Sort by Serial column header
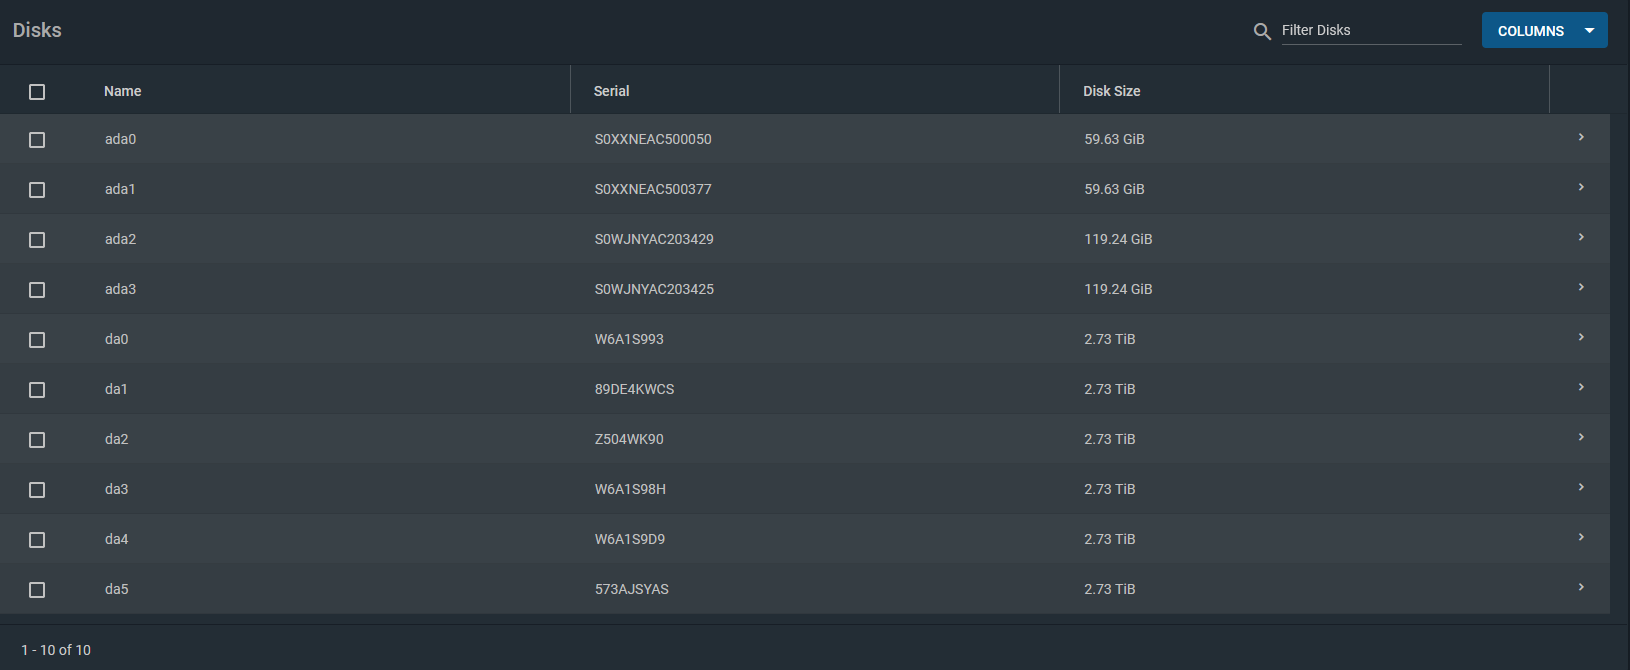 point(611,91)
